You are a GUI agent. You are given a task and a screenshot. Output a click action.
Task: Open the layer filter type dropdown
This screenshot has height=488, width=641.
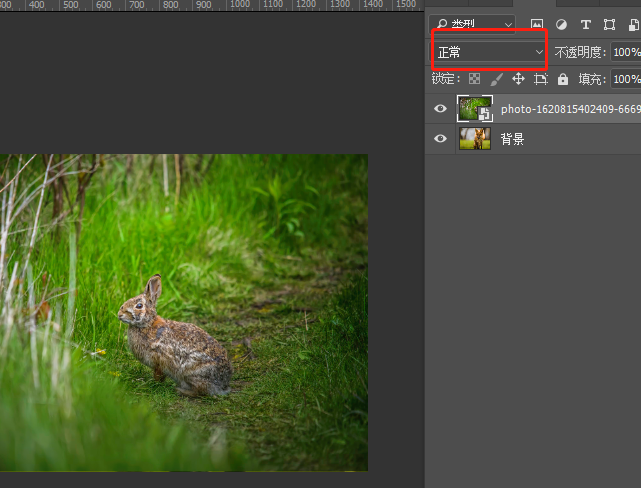tap(472, 24)
